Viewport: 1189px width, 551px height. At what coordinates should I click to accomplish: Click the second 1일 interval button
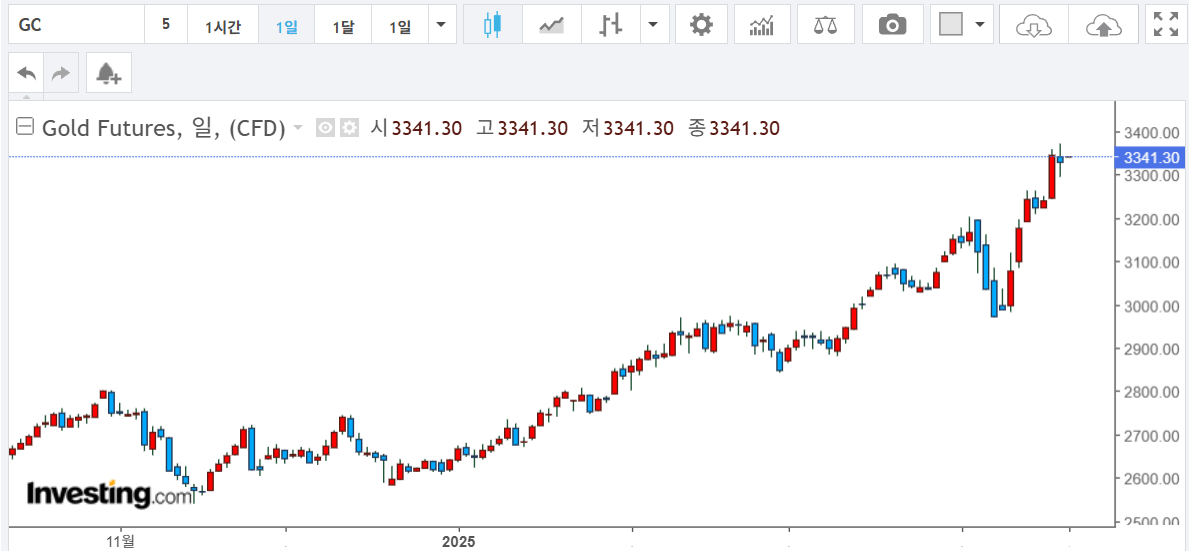coord(400,26)
